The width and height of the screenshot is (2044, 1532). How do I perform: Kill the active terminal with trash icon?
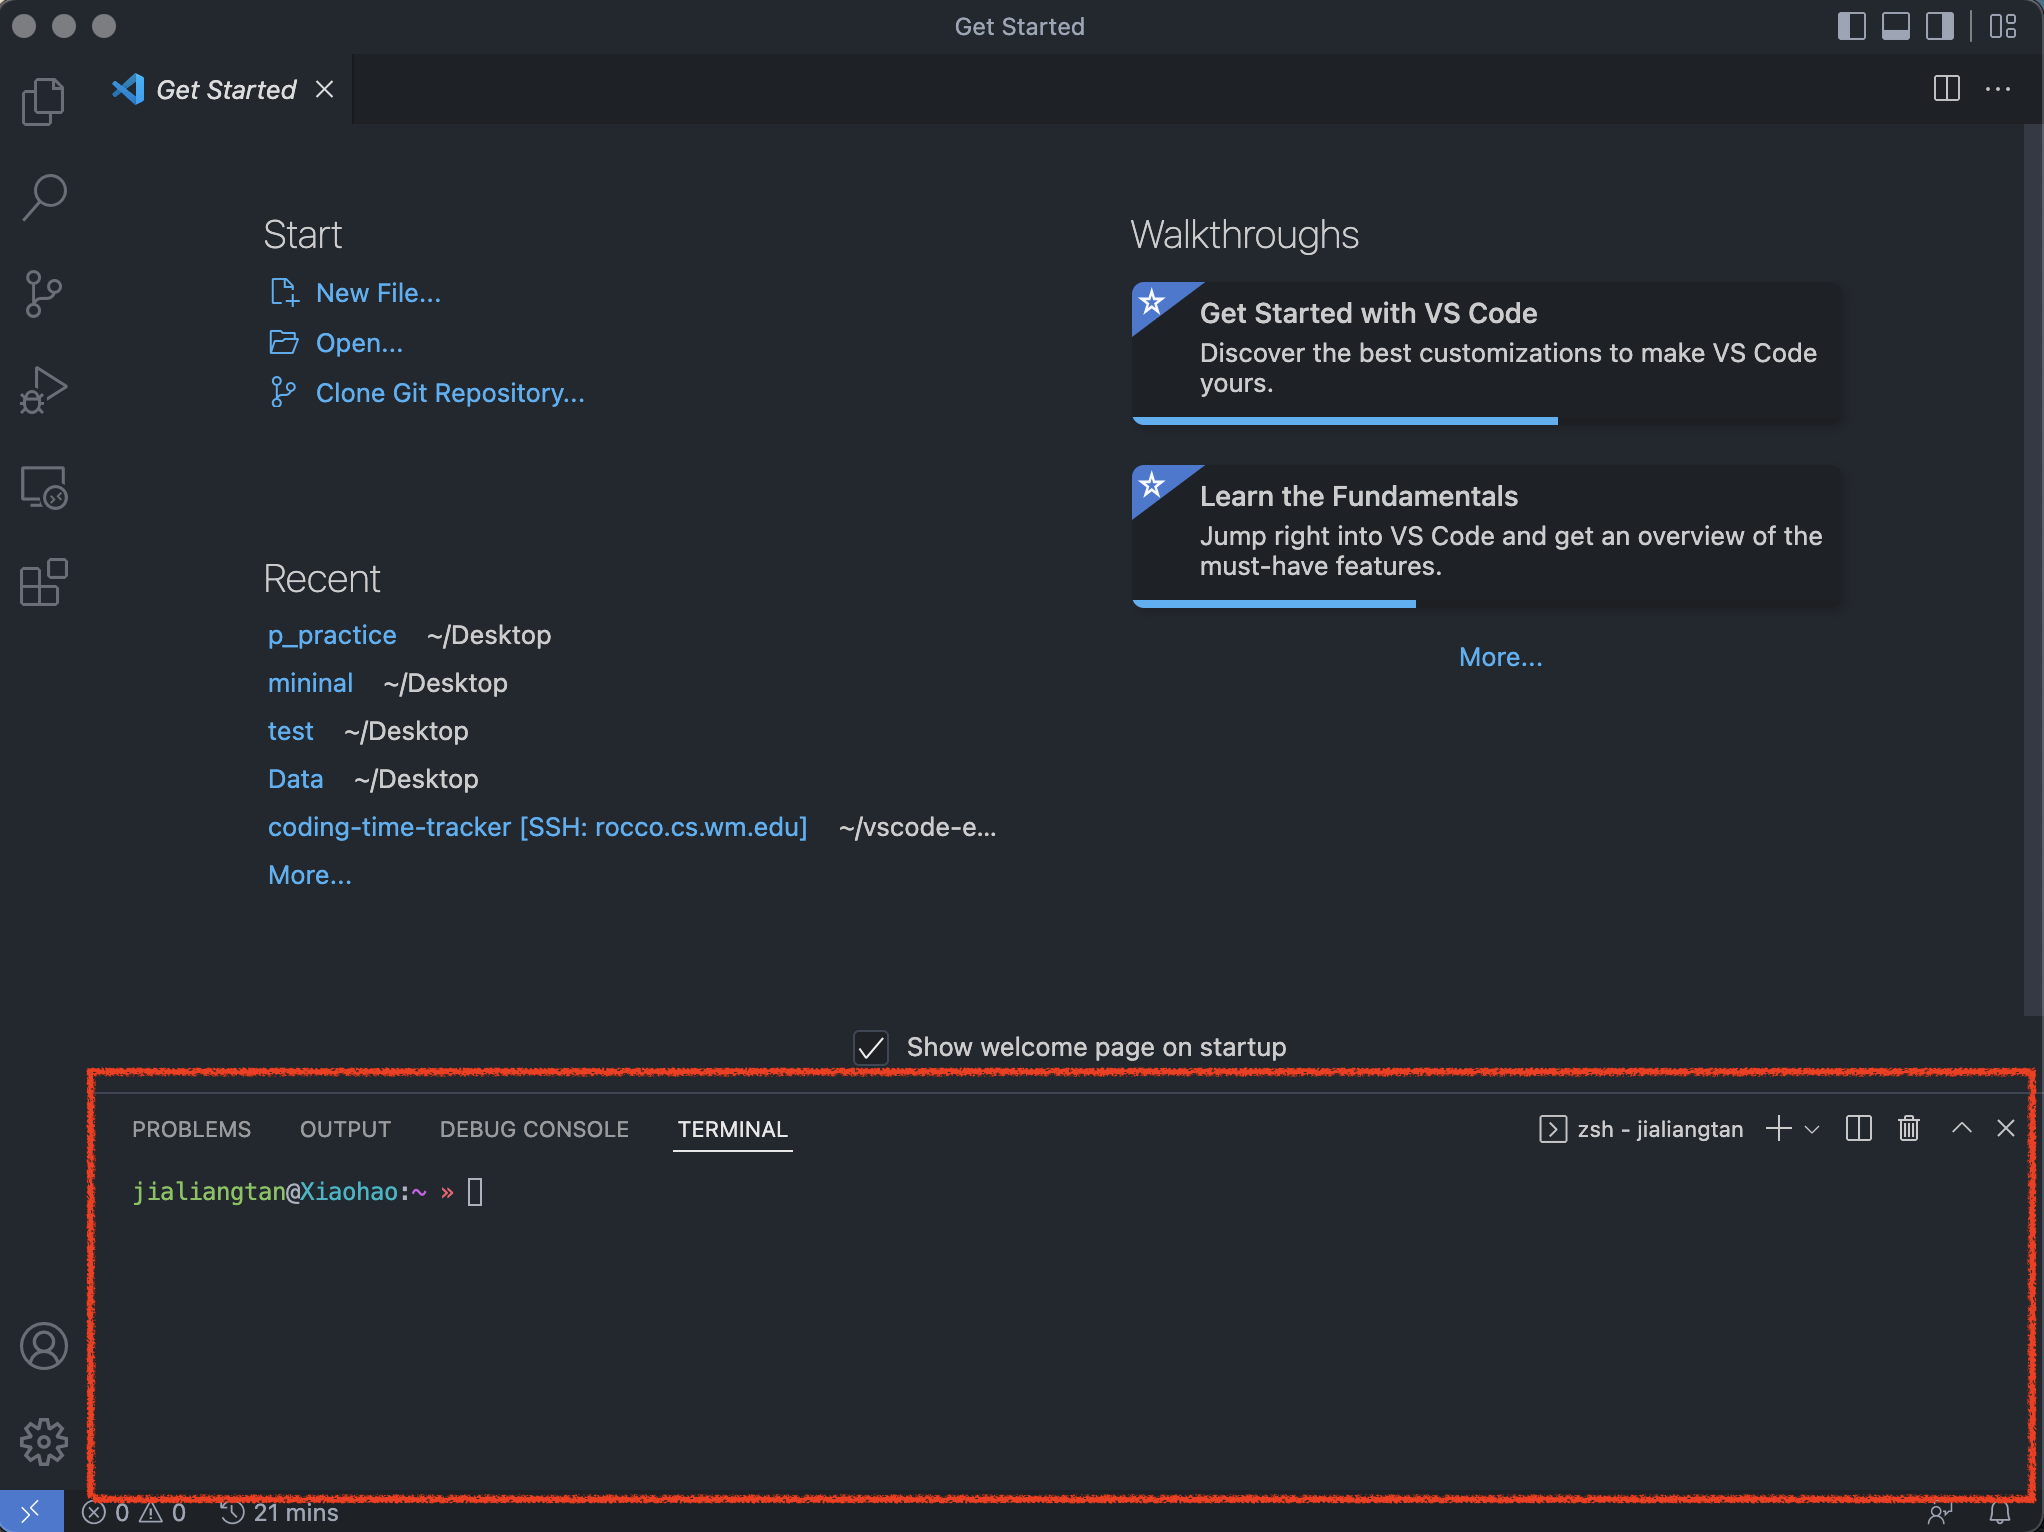[x=1908, y=1128]
